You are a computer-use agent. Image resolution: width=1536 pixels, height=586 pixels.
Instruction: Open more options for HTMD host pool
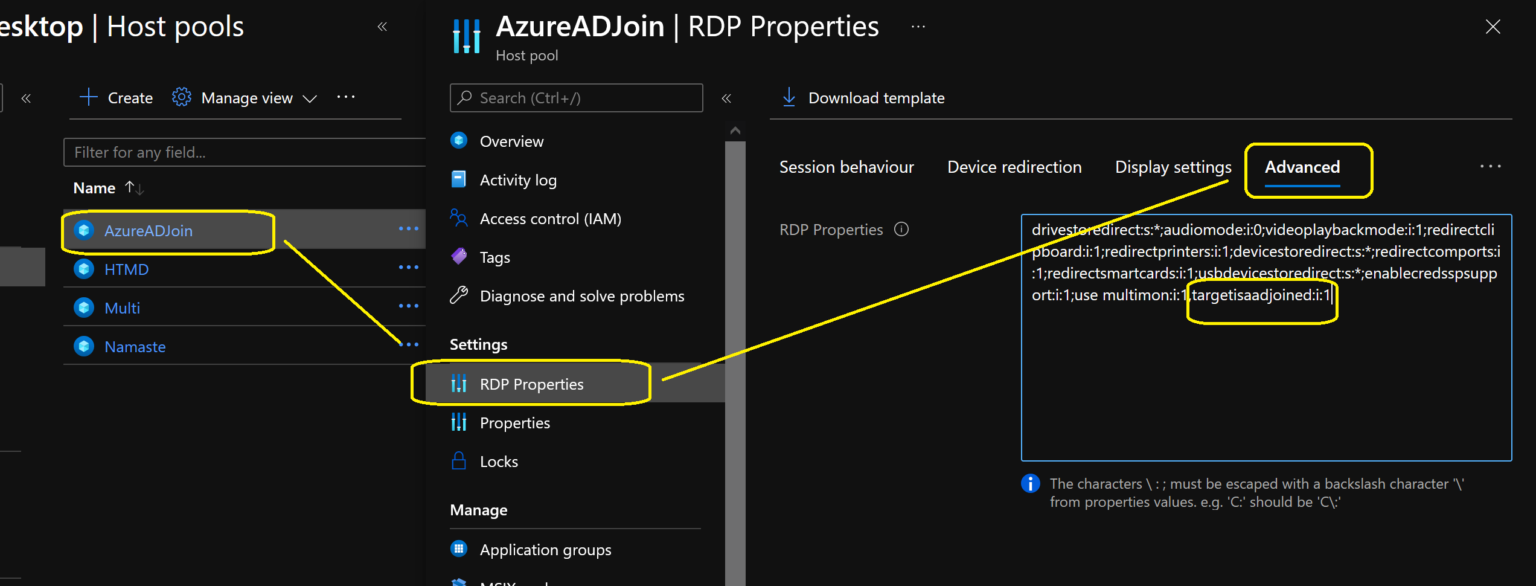point(408,268)
